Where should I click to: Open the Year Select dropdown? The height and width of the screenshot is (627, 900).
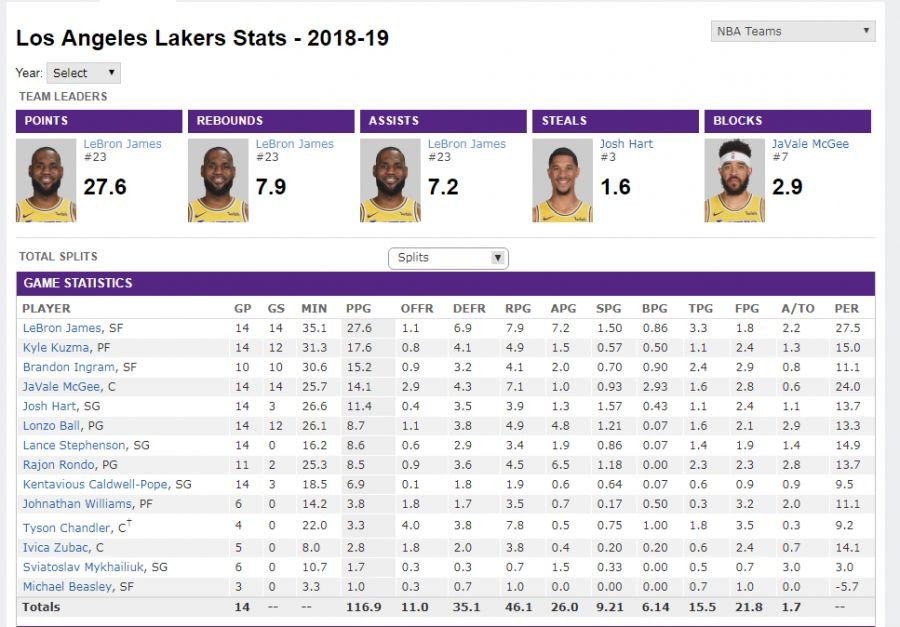pos(83,73)
